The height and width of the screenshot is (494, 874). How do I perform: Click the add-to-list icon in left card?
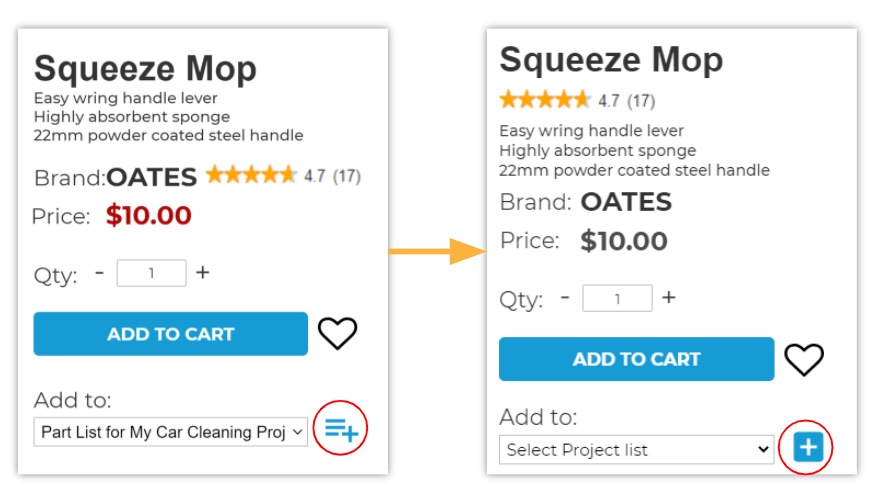tap(341, 429)
